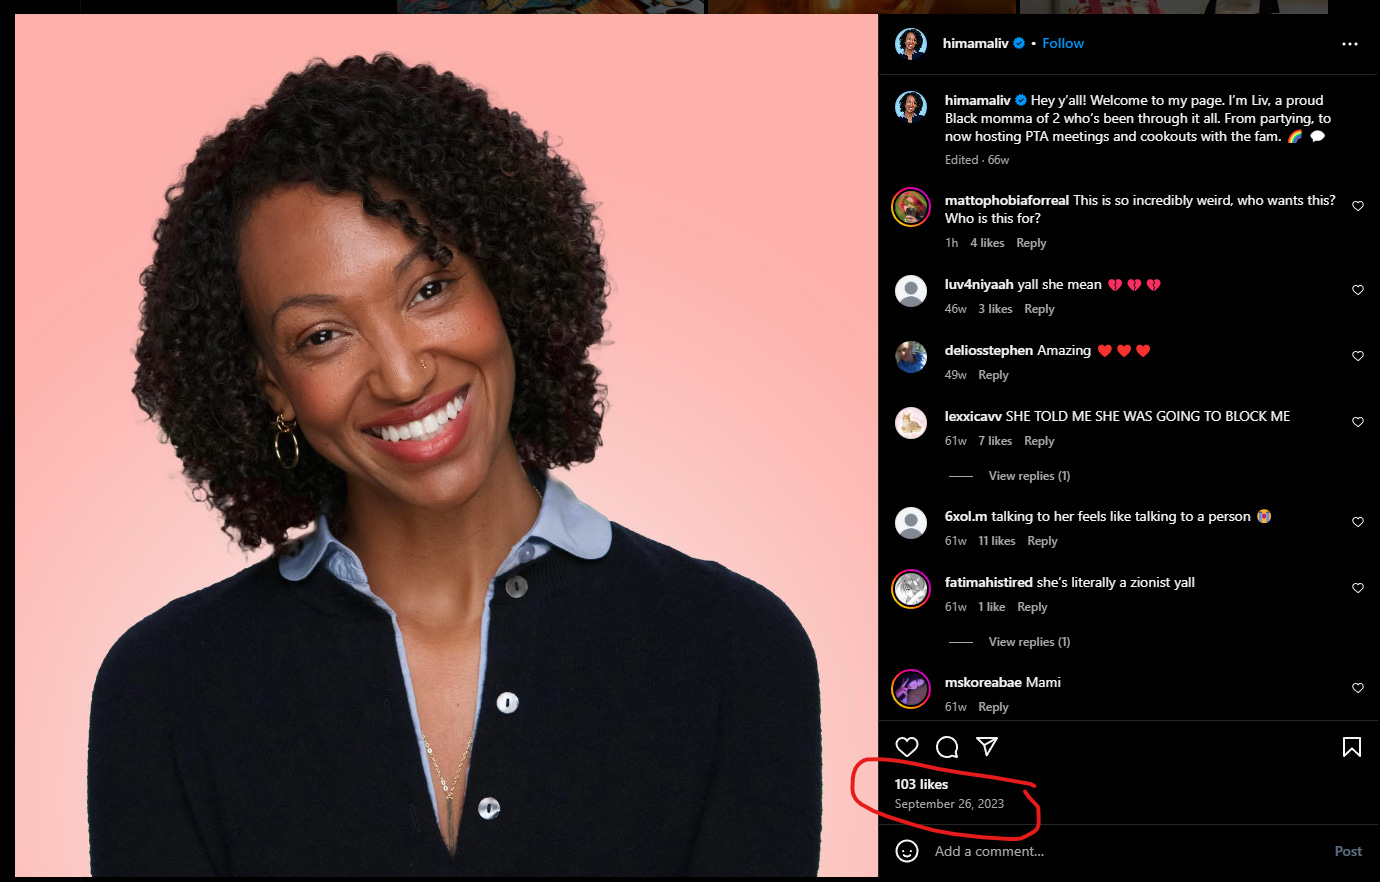Image resolution: width=1380 pixels, height=882 pixels.
Task: Like mskoreabae's comment heart
Action: point(1358,688)
